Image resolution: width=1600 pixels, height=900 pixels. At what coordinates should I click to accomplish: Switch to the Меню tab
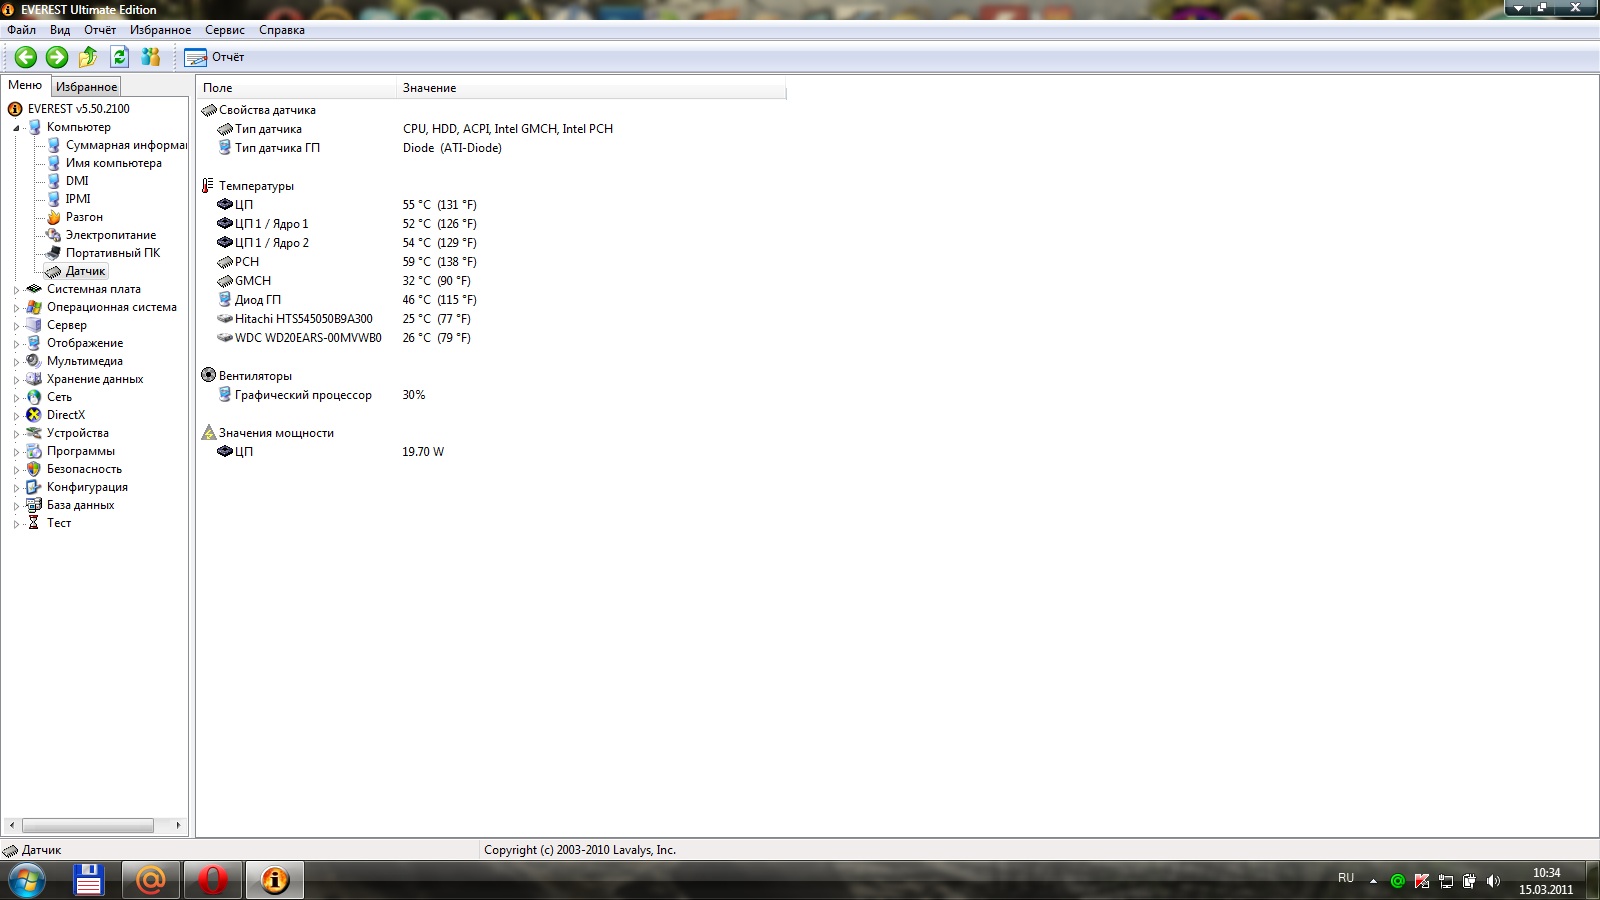(x=25, y=85)
